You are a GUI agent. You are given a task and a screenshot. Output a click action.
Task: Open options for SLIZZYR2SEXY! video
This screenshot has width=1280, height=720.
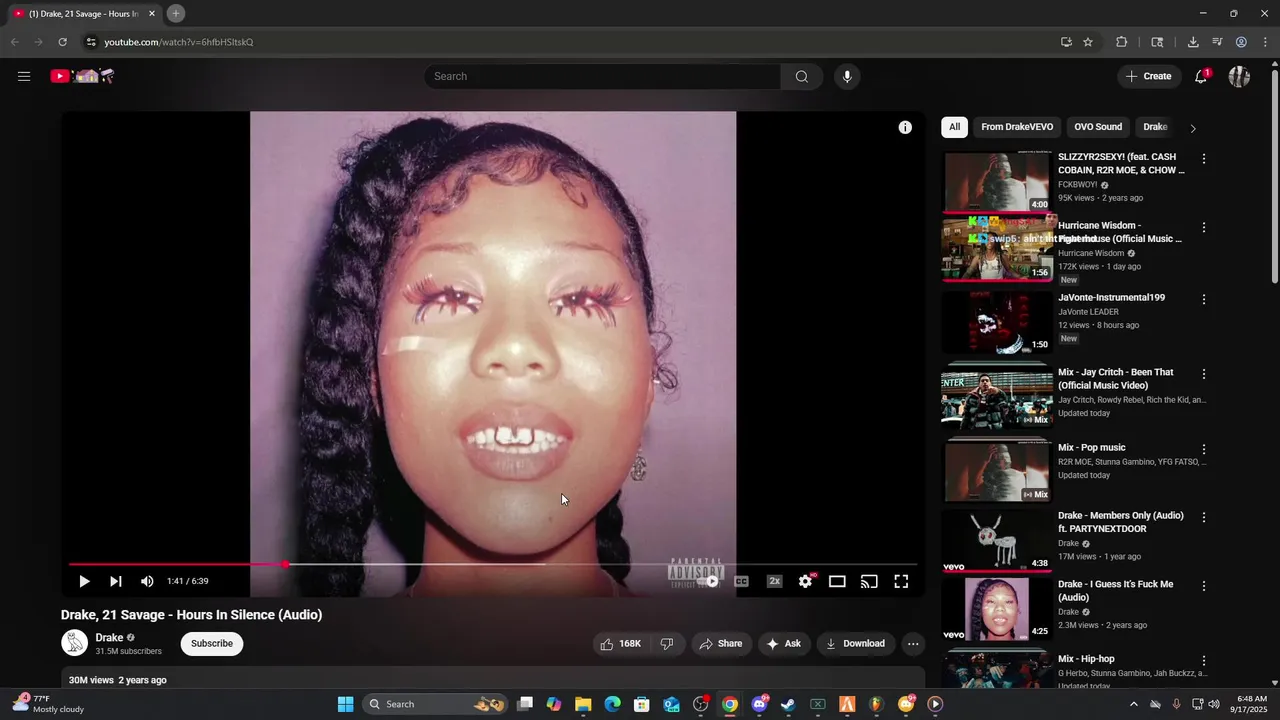[x=1204, y=159]
